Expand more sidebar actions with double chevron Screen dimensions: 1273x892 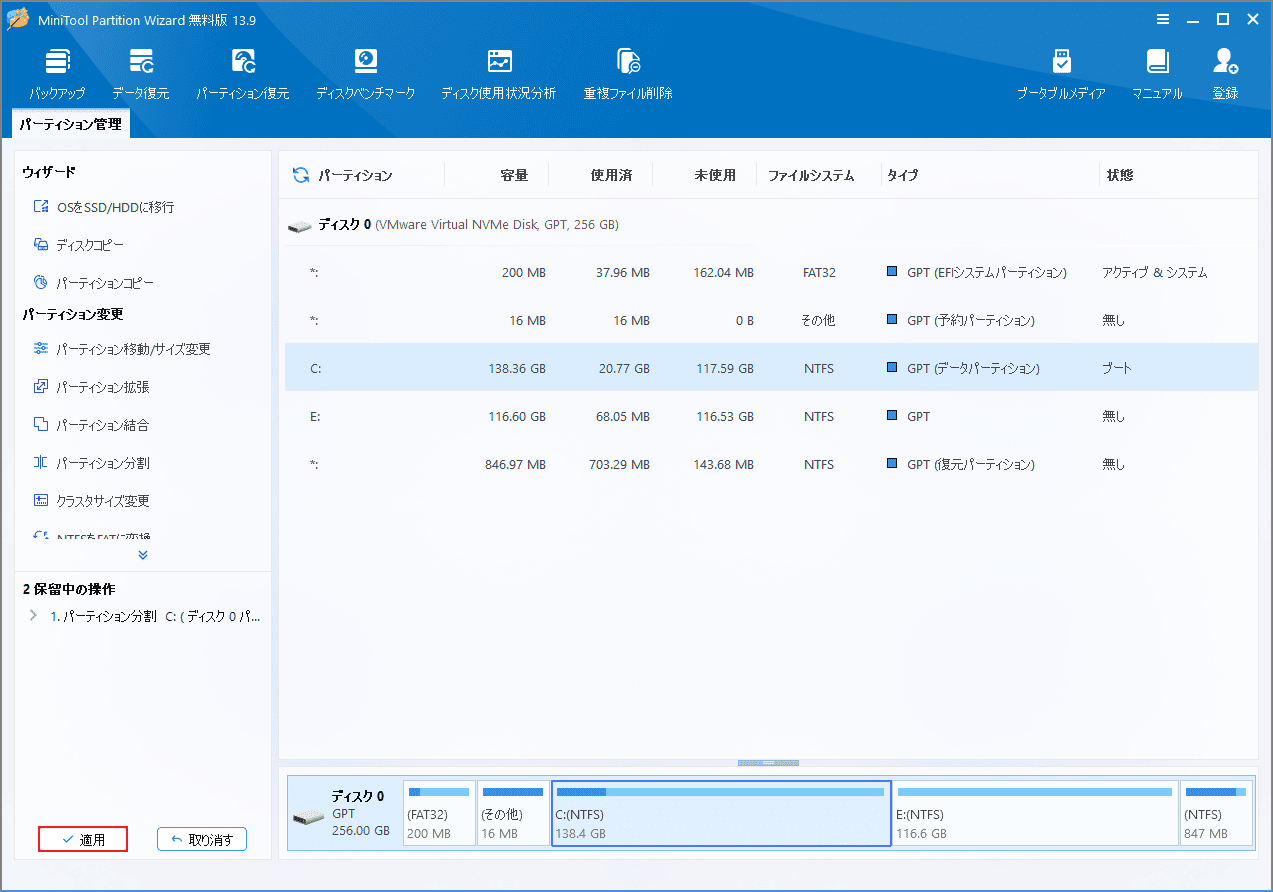click(x=143, y=555)
